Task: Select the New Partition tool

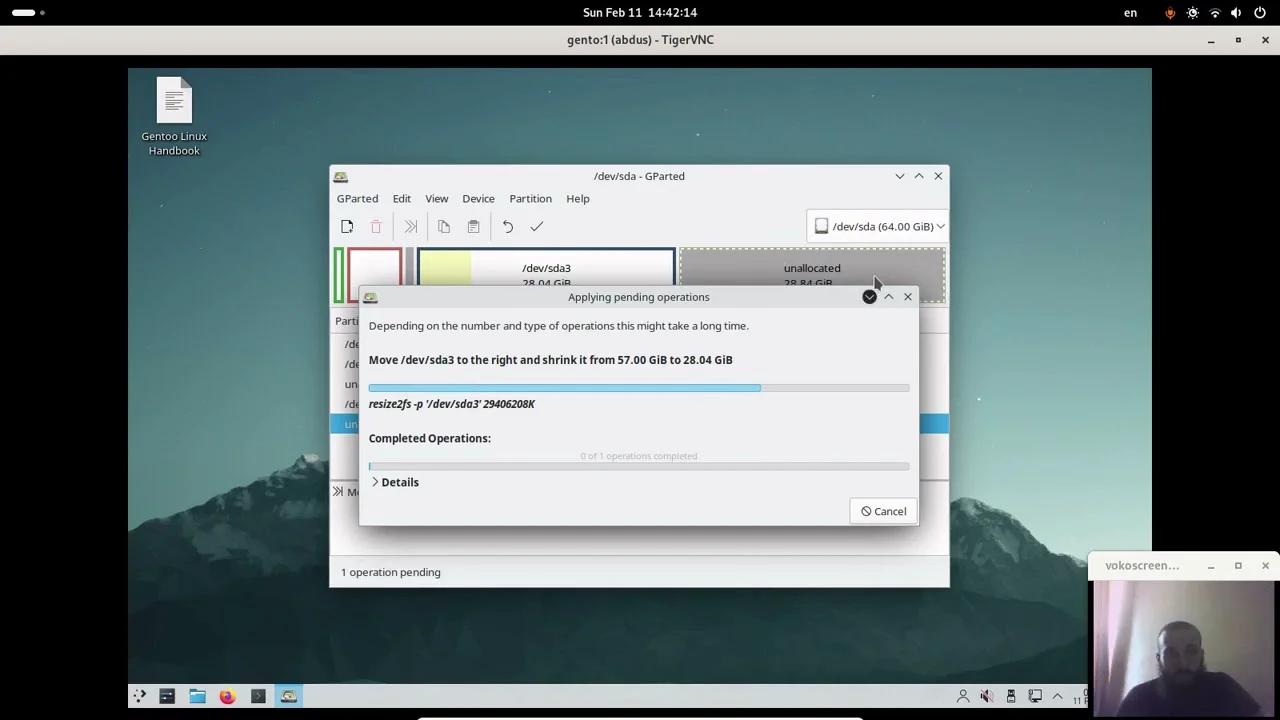Action: [x=347, y=226]
